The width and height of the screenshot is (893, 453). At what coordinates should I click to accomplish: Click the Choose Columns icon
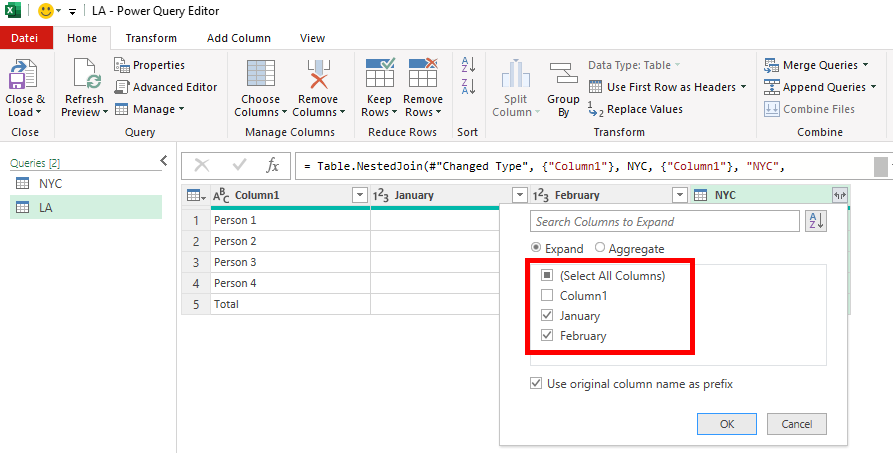click(x=260, y=76)
